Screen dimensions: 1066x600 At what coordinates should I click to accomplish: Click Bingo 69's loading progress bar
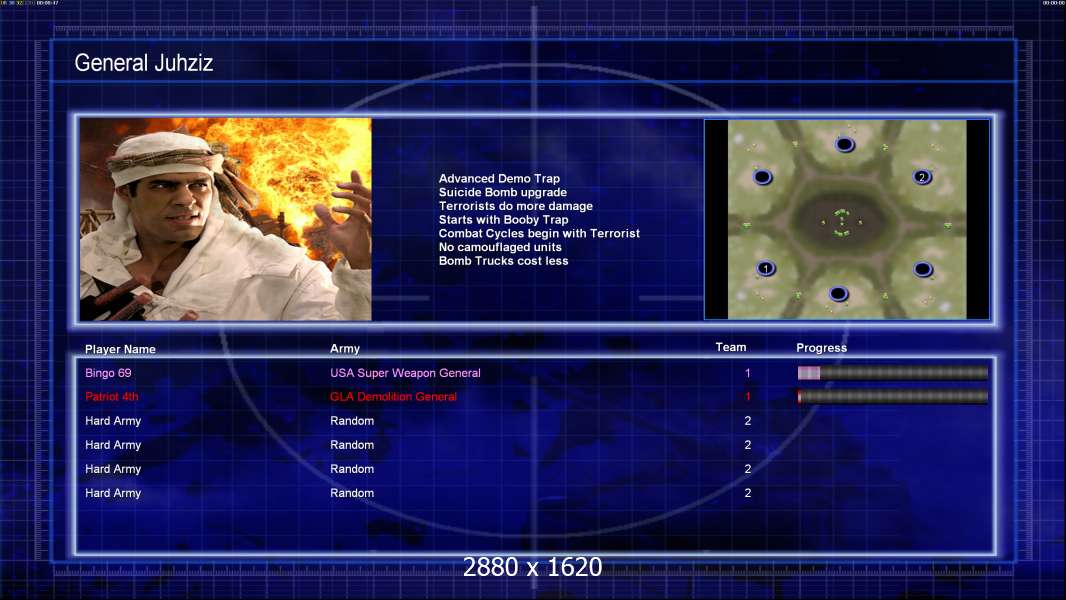893,372
